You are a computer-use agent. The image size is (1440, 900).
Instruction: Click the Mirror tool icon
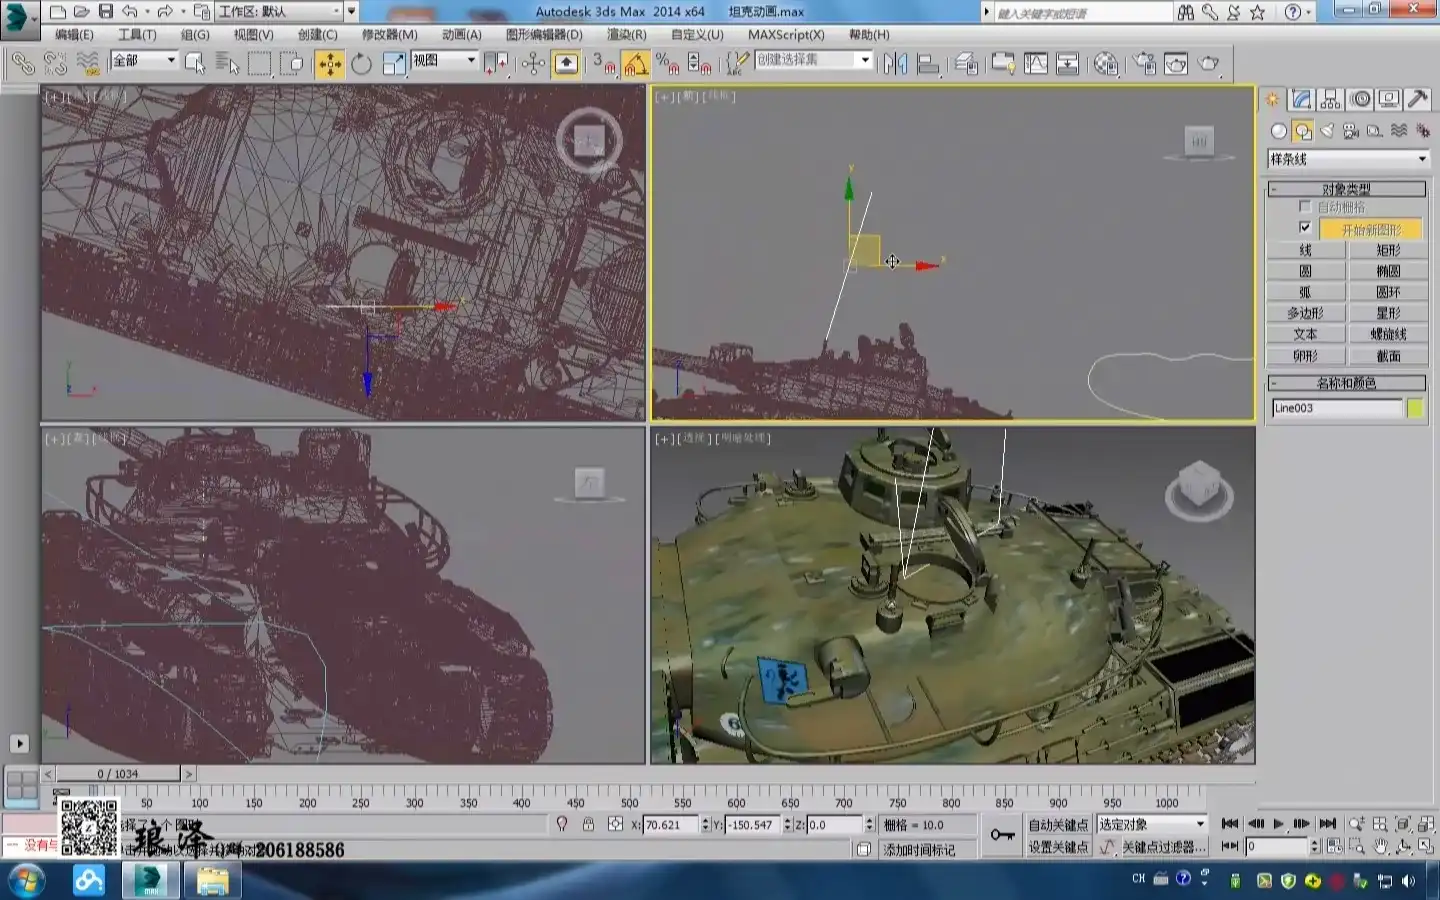click(895, 63)
